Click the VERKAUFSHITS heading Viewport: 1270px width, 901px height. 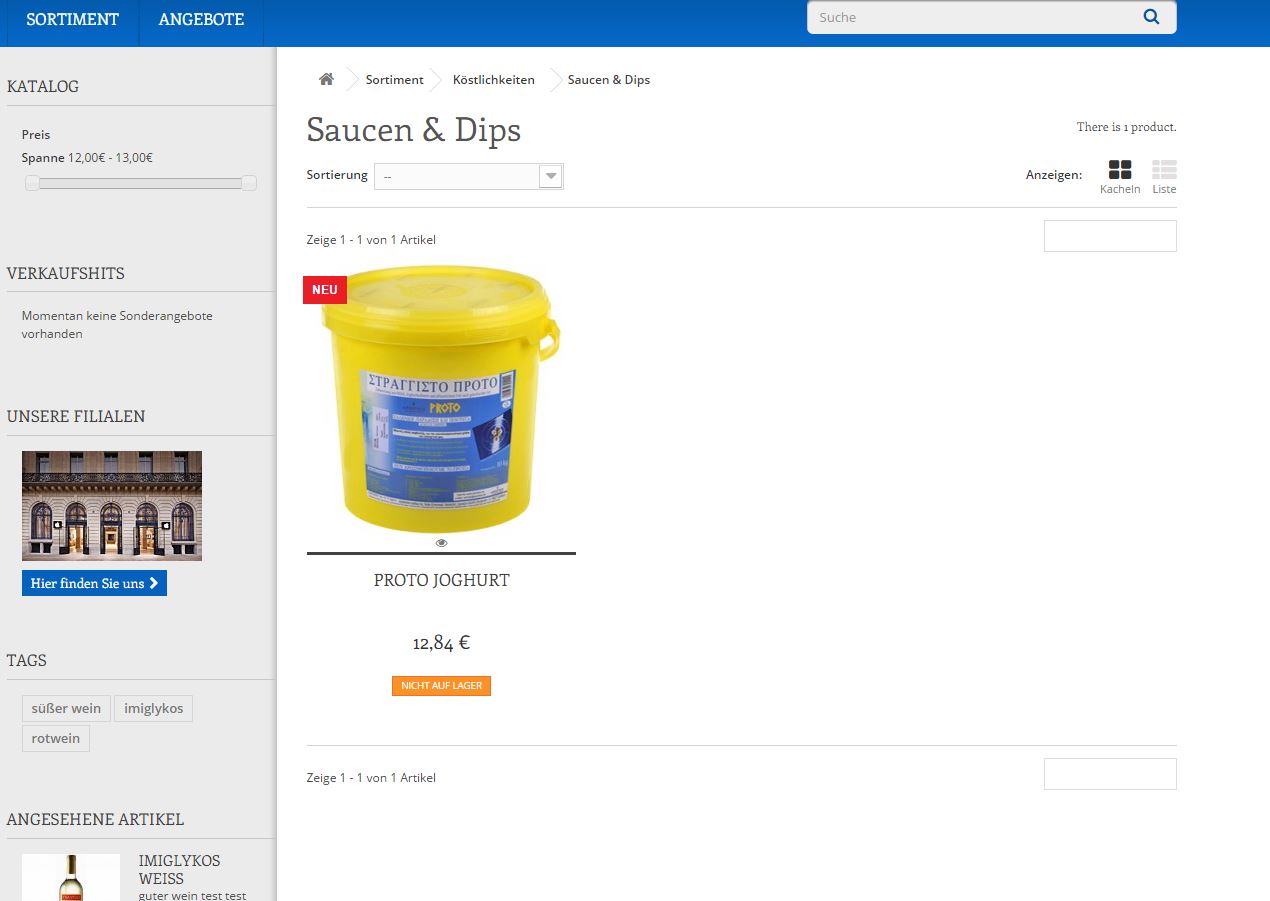66,273
